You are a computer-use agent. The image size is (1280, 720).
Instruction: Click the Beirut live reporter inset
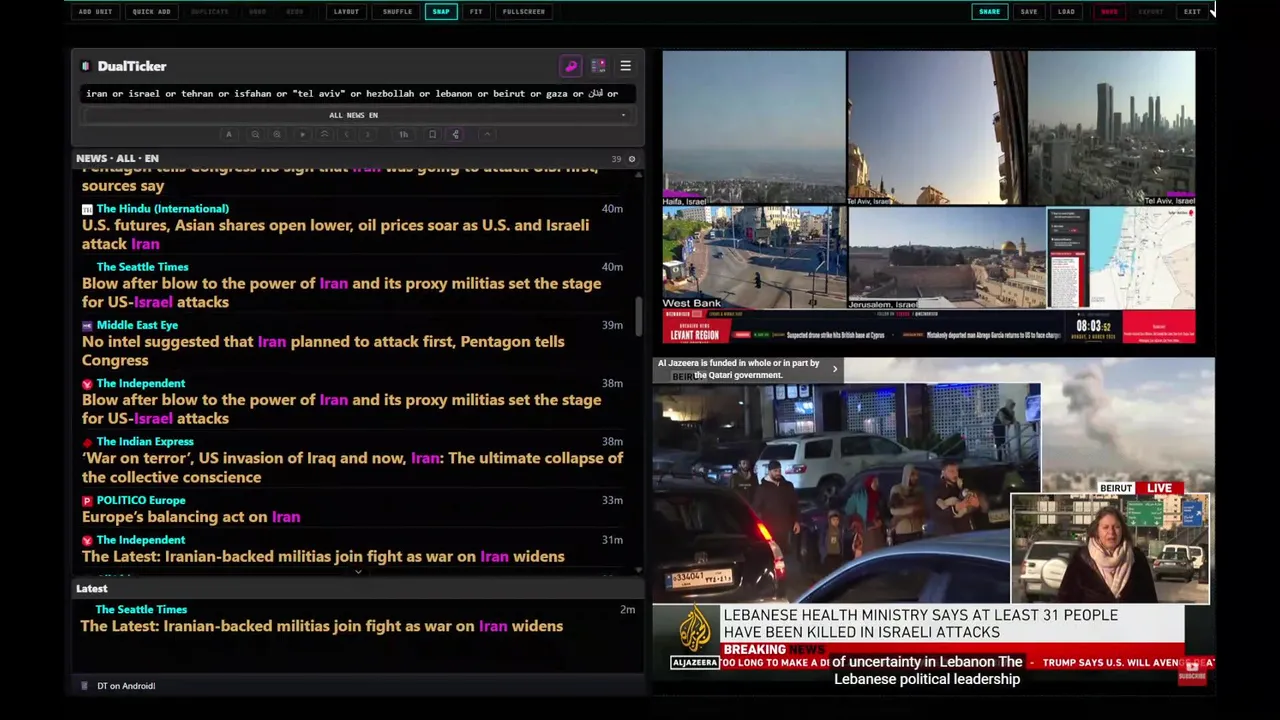pos(1110,548)
